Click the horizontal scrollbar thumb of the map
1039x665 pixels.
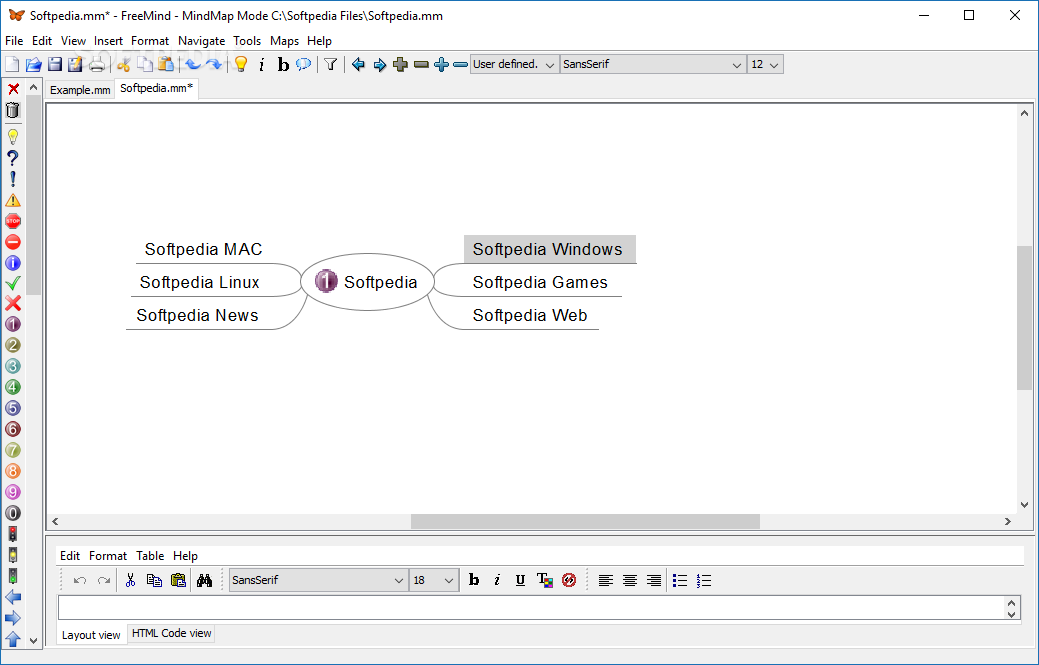tap(585, 521)
